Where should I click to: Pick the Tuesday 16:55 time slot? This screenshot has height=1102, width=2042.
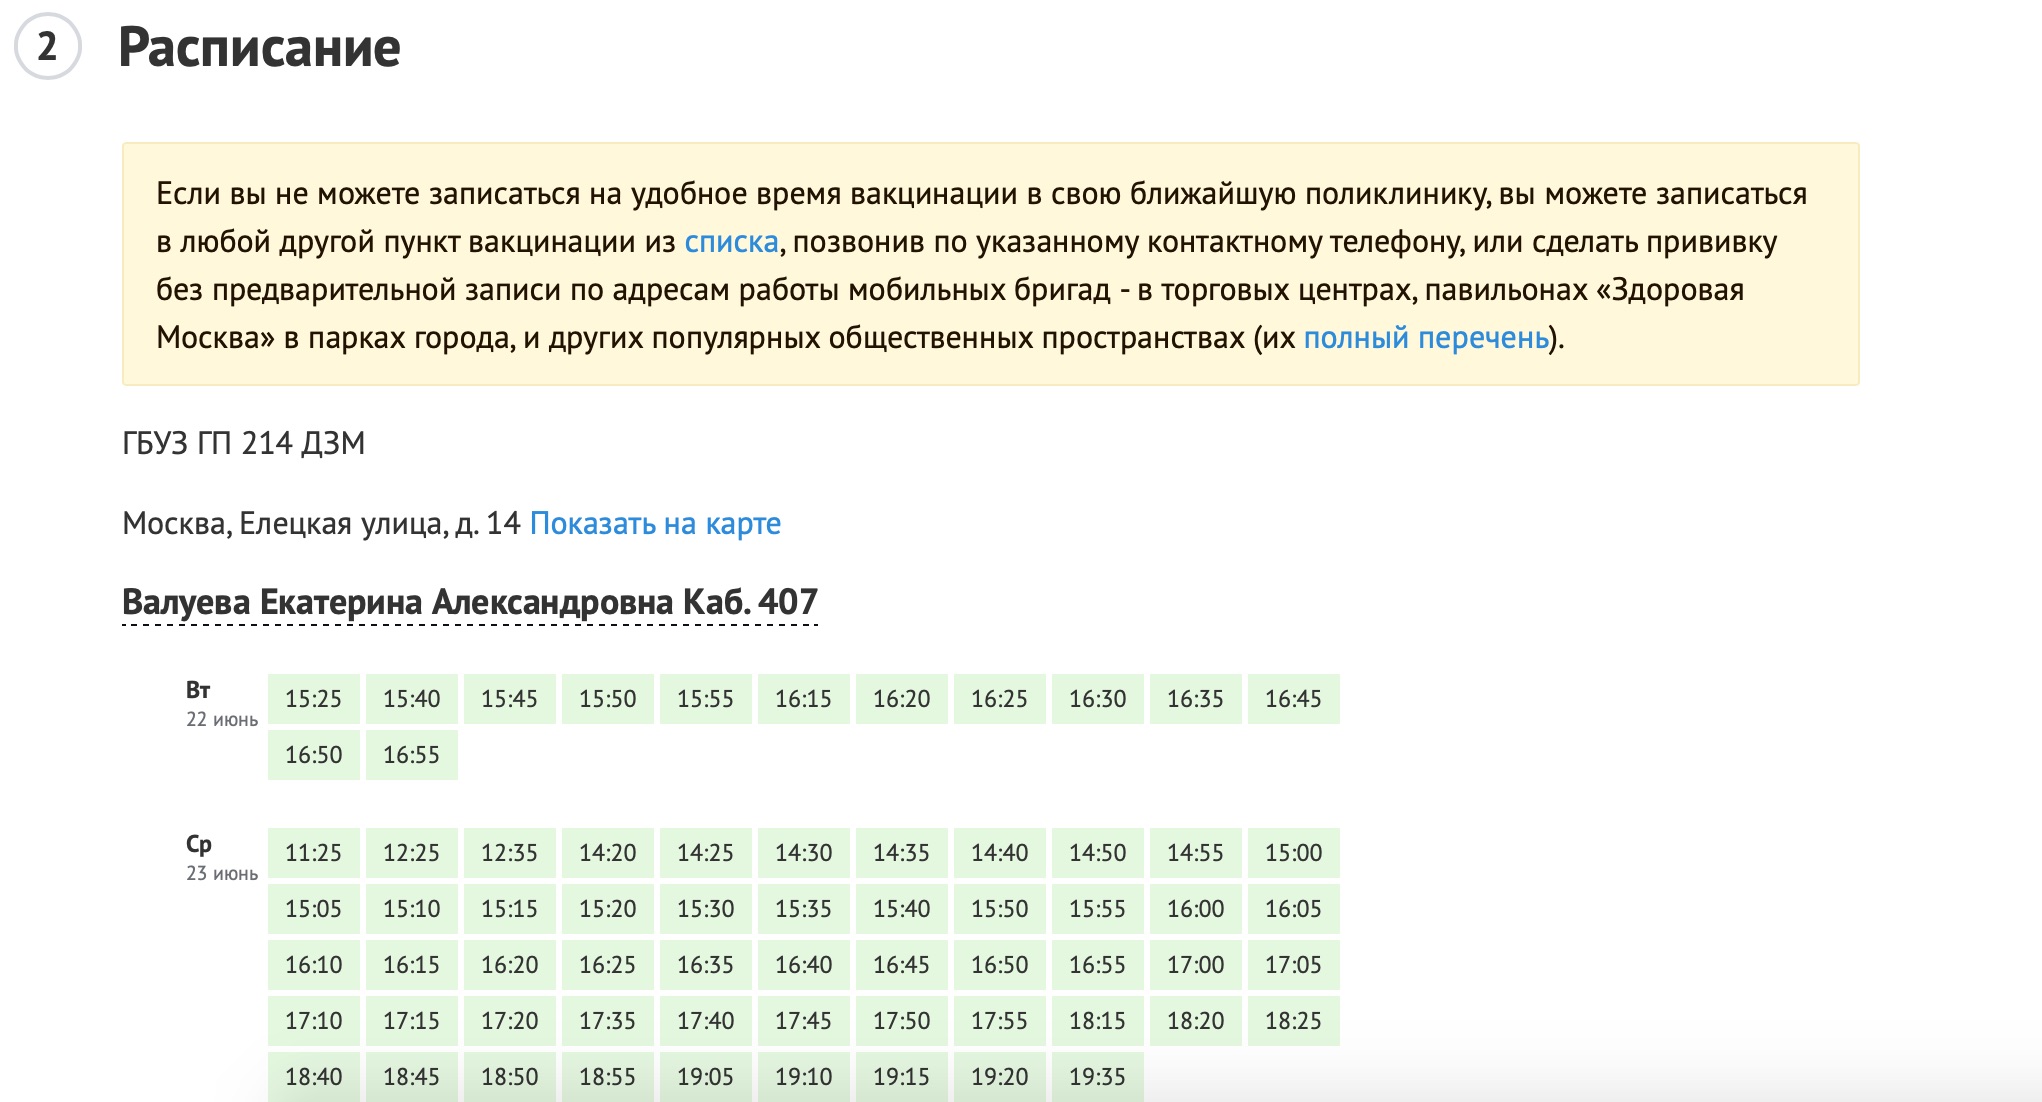411,755
